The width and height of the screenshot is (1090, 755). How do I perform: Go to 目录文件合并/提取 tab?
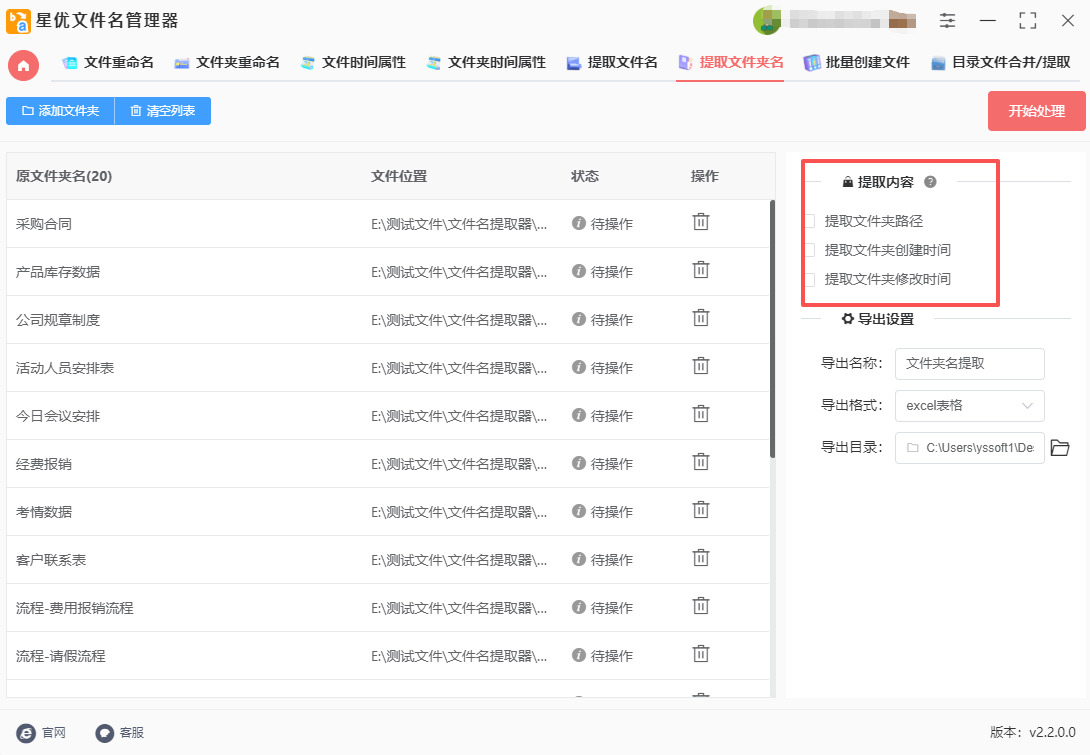[x=1000, y=62]
